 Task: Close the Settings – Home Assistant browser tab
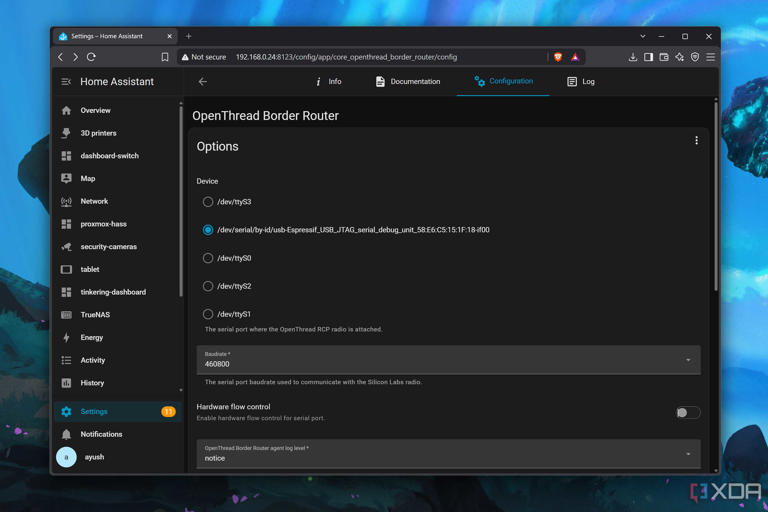pyautogui.click(x=169, y=36)
